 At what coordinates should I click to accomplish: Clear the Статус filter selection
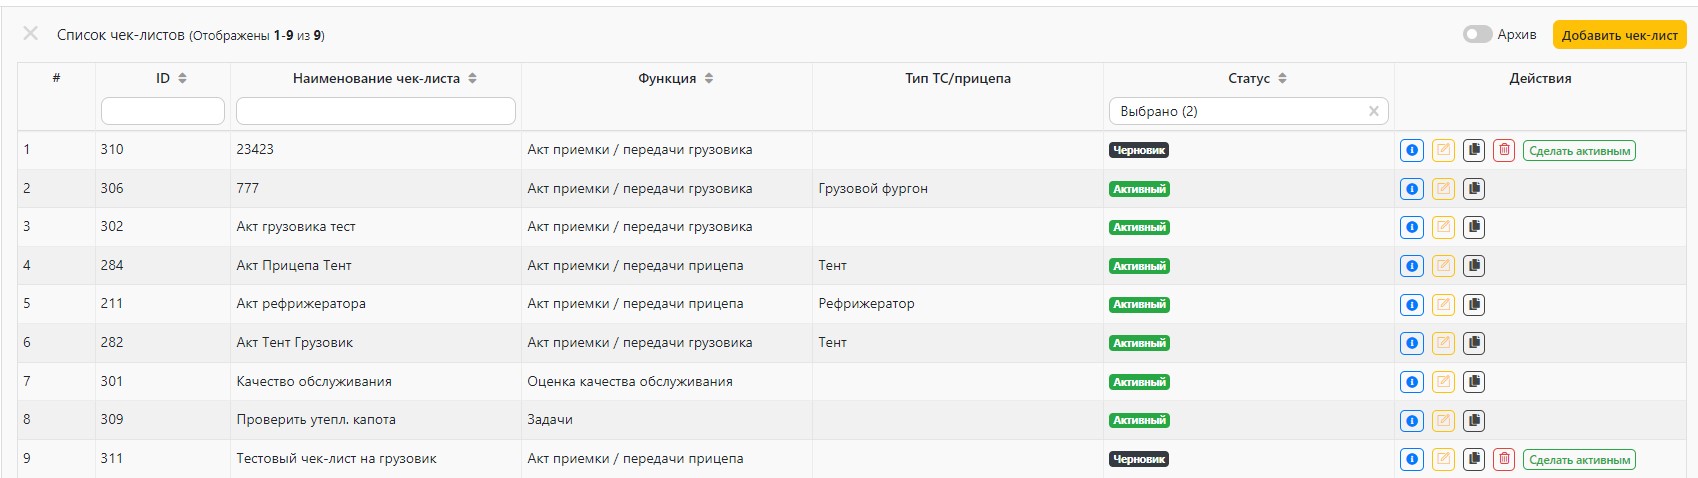coord(1373,111)
